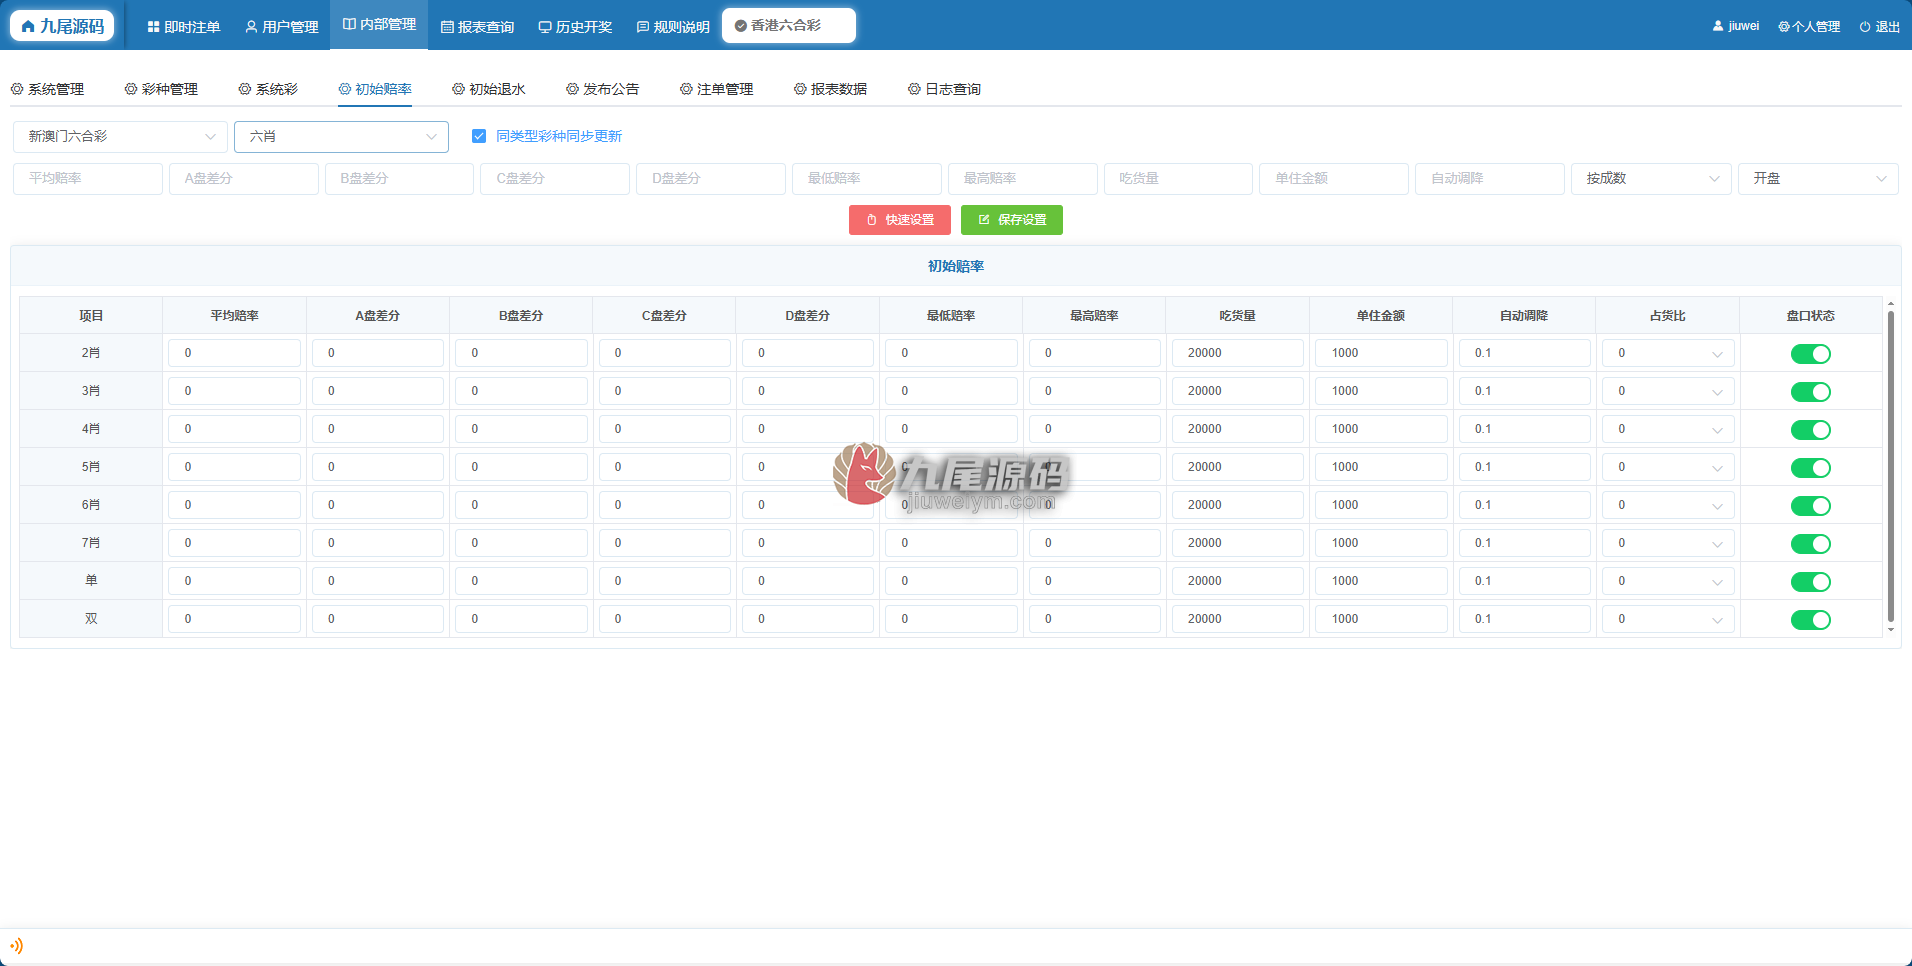Viewport: 1912px width, 966px height.
Task: Open the 按成数 dropdown
Action: coord(1651,178)
